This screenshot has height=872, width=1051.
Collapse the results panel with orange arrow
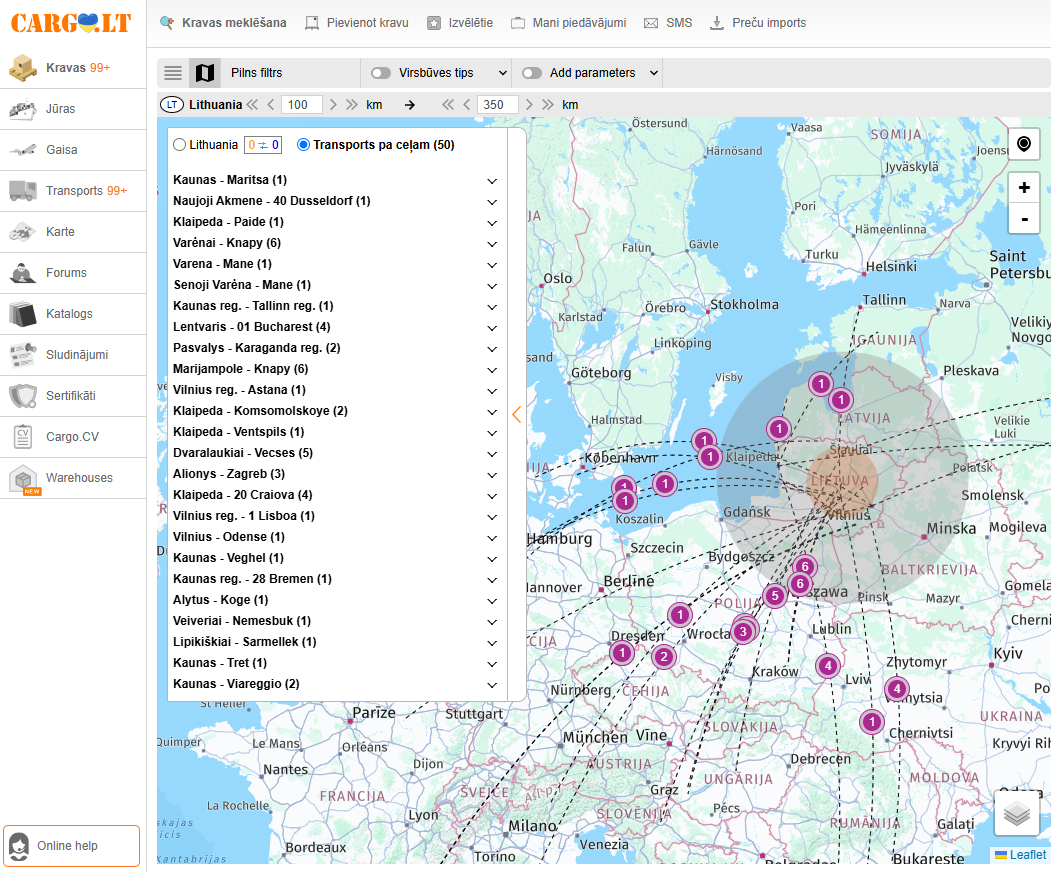516,414
